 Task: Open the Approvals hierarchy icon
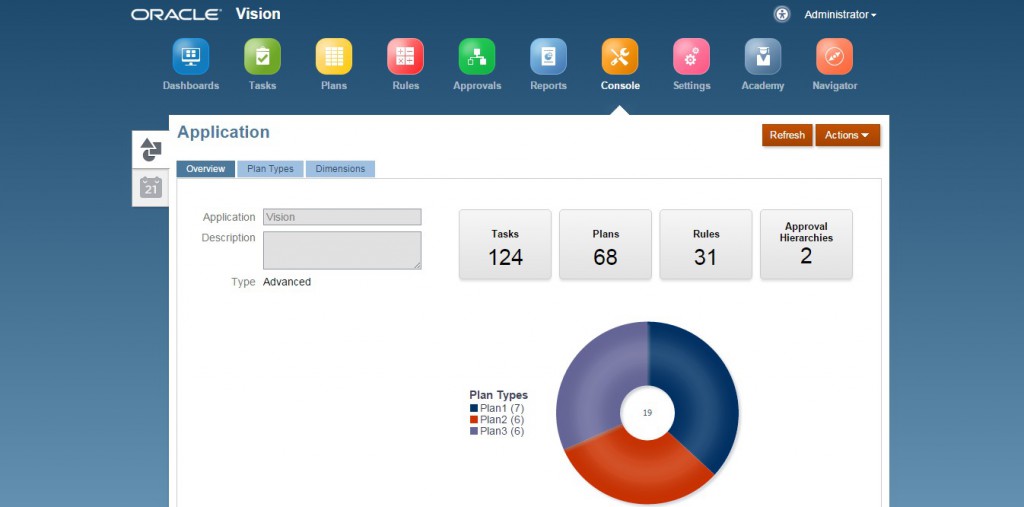(x=477, y=56)
